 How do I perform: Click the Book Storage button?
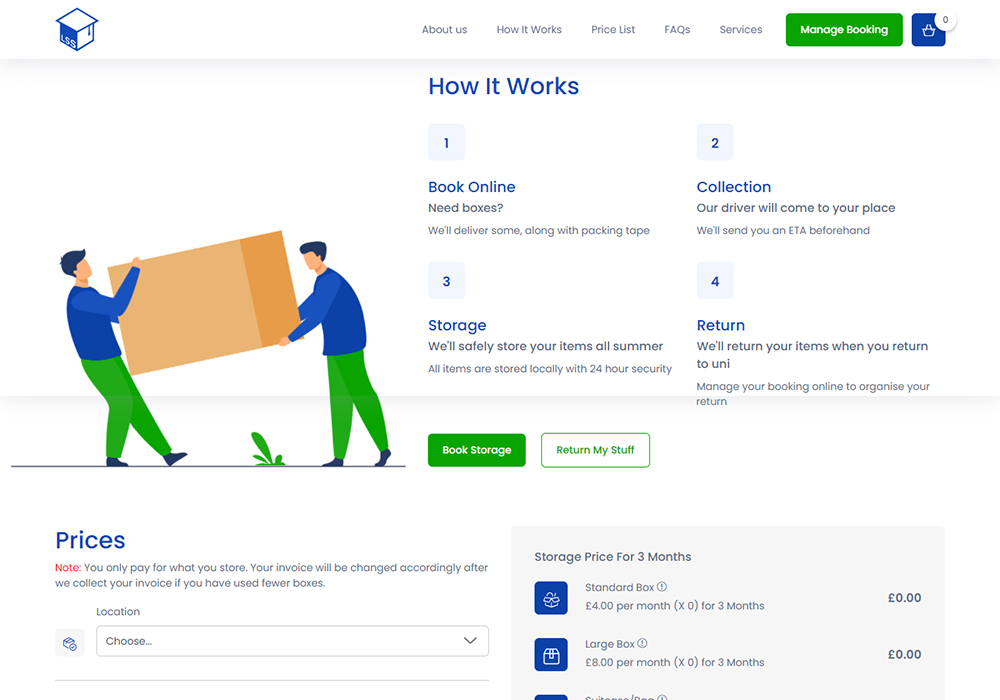click(476, 450)
